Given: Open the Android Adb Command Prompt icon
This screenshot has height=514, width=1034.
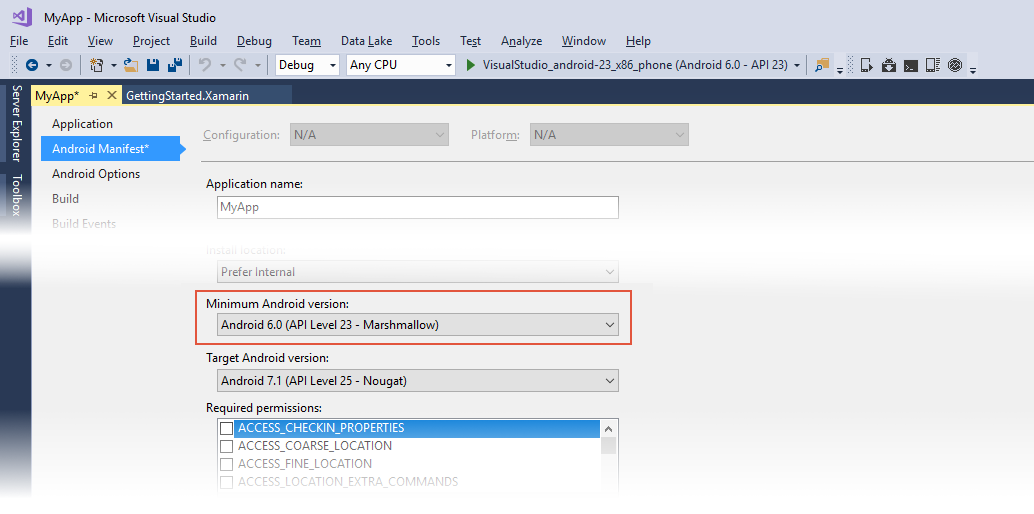Looking at the screenshot, I should [910, 65].
